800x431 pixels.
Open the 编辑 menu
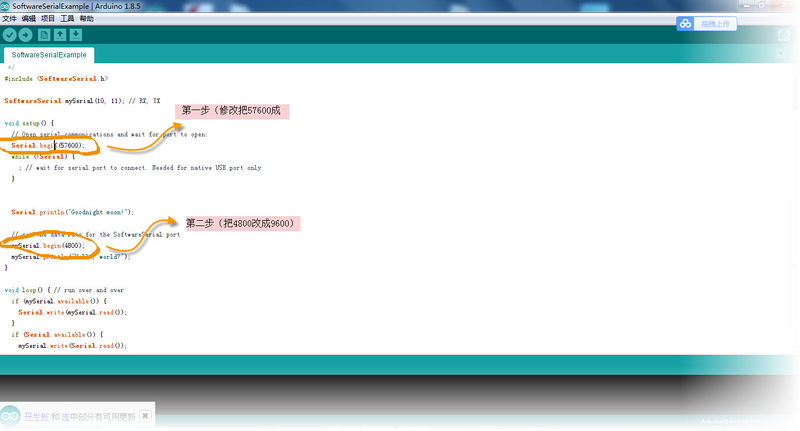click(29, 19)
